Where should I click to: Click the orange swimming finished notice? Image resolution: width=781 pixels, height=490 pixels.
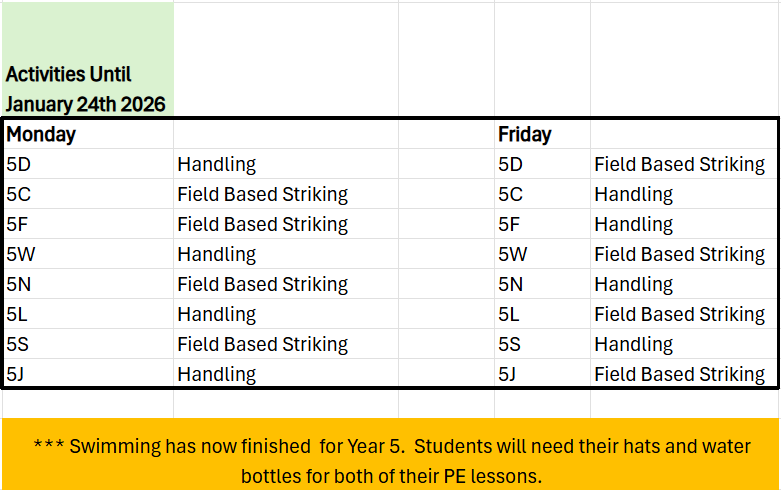[x=390, y=459]
